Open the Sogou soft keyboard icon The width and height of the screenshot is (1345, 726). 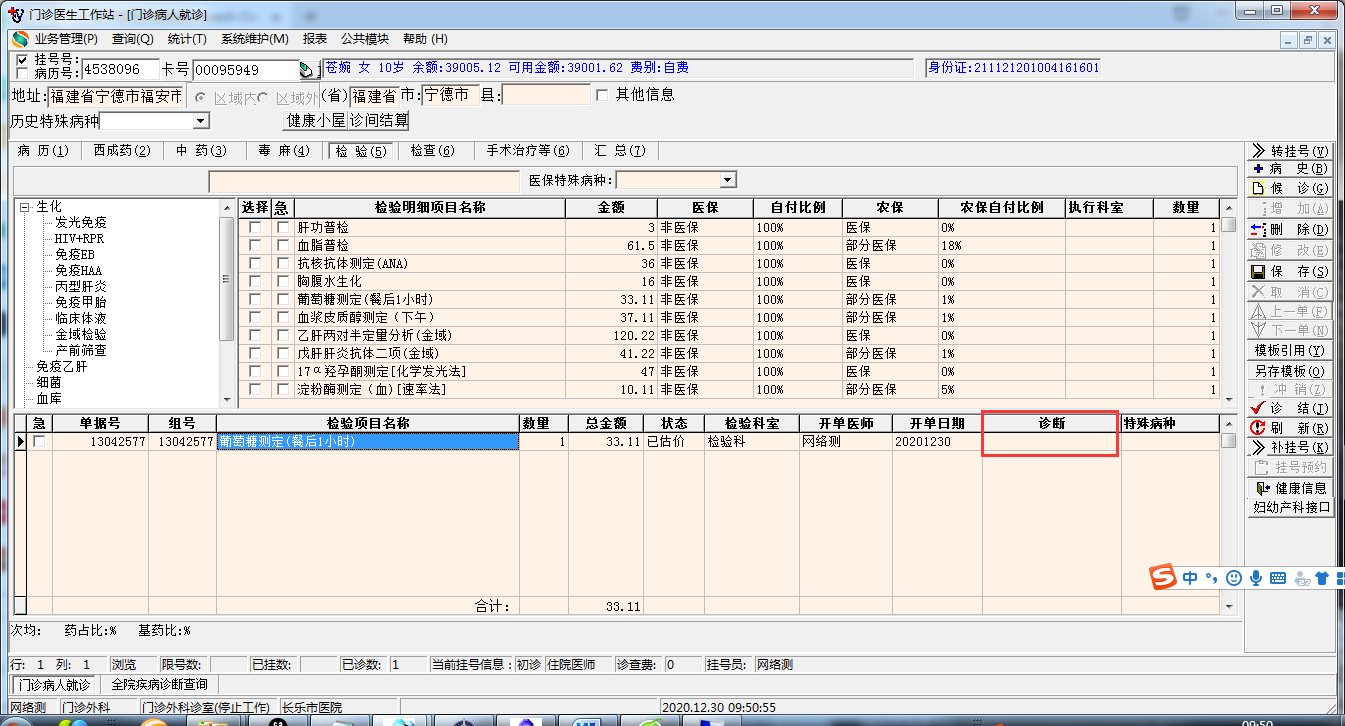coord(1278,577)
